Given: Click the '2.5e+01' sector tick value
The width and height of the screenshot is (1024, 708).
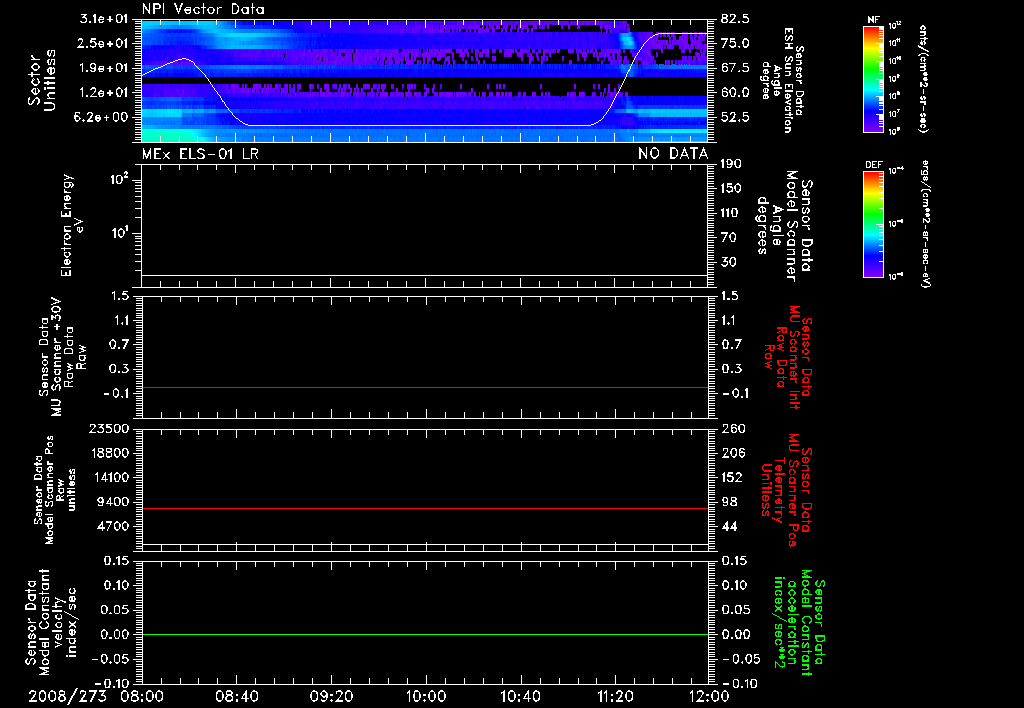Looking at the screenshot, I should coord(104,43).
